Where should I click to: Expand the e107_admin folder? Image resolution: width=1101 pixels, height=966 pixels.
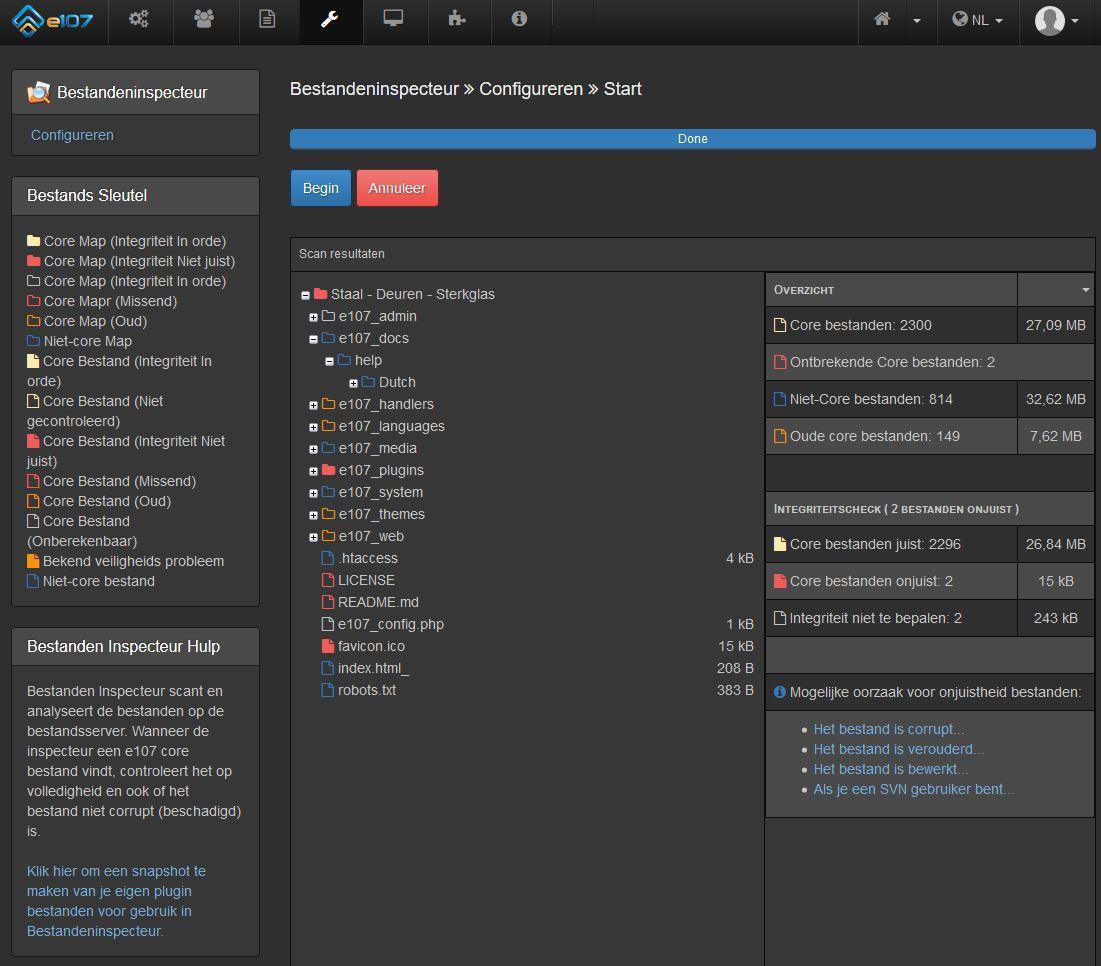point(313,317)
